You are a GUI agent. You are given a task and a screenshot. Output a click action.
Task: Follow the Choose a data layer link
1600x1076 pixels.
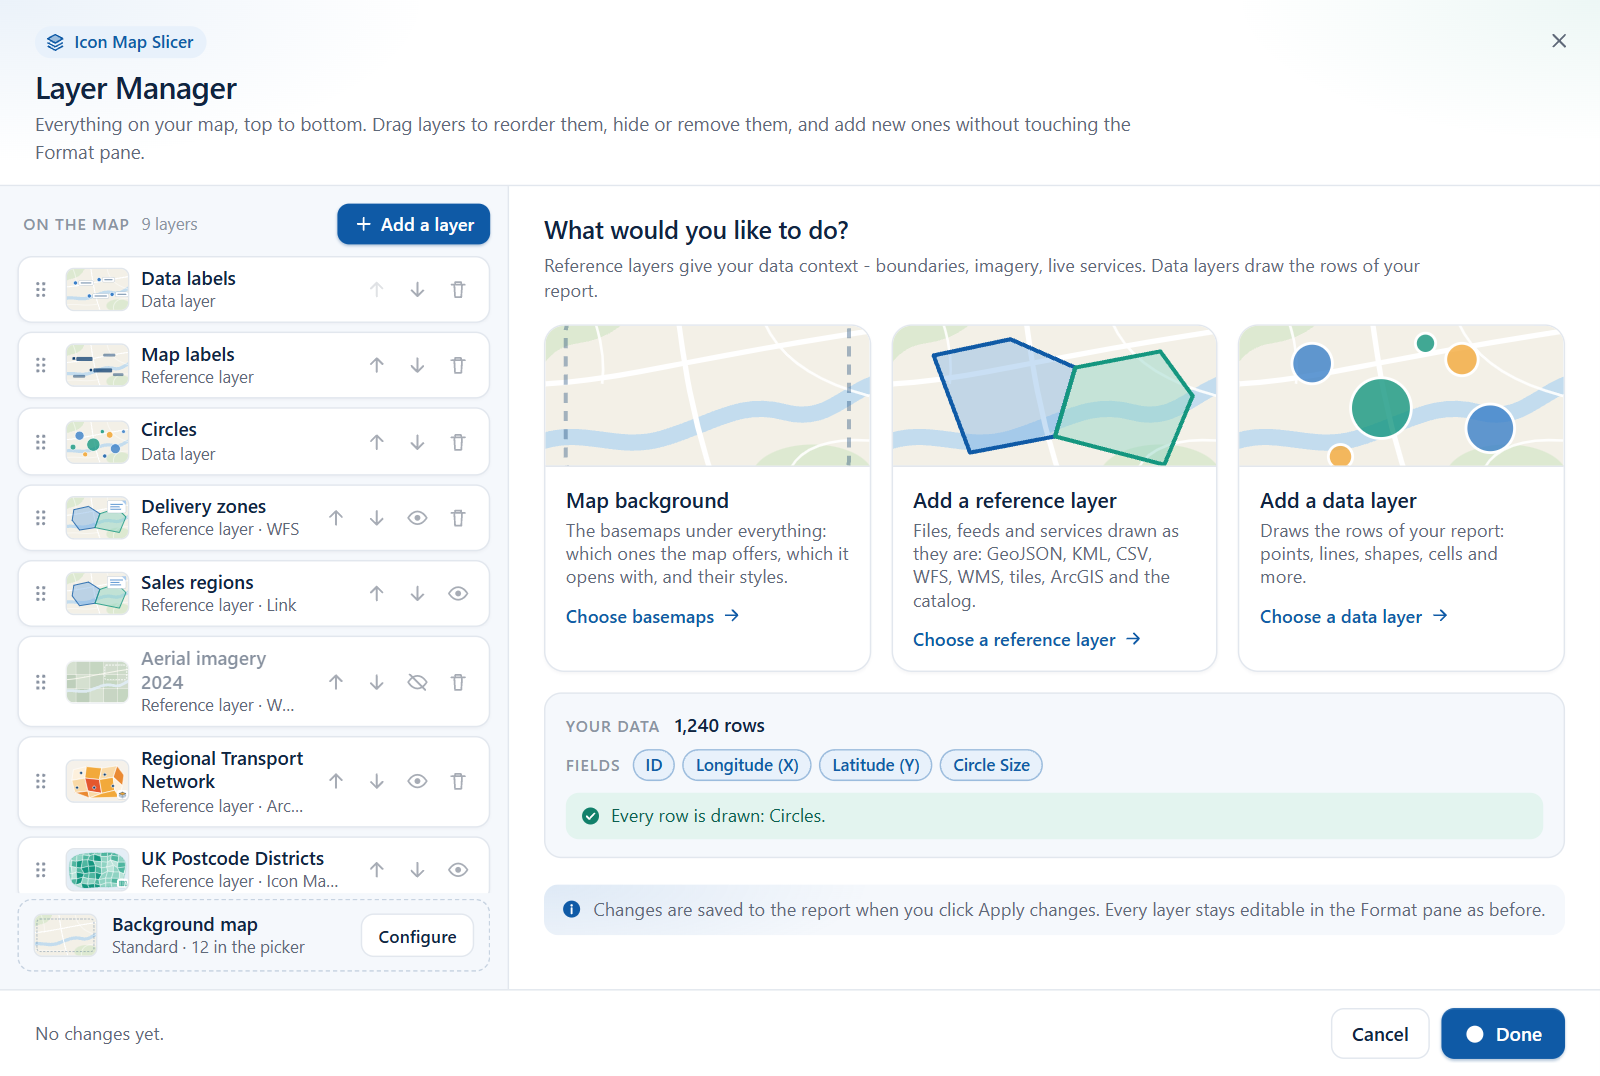1354,617
